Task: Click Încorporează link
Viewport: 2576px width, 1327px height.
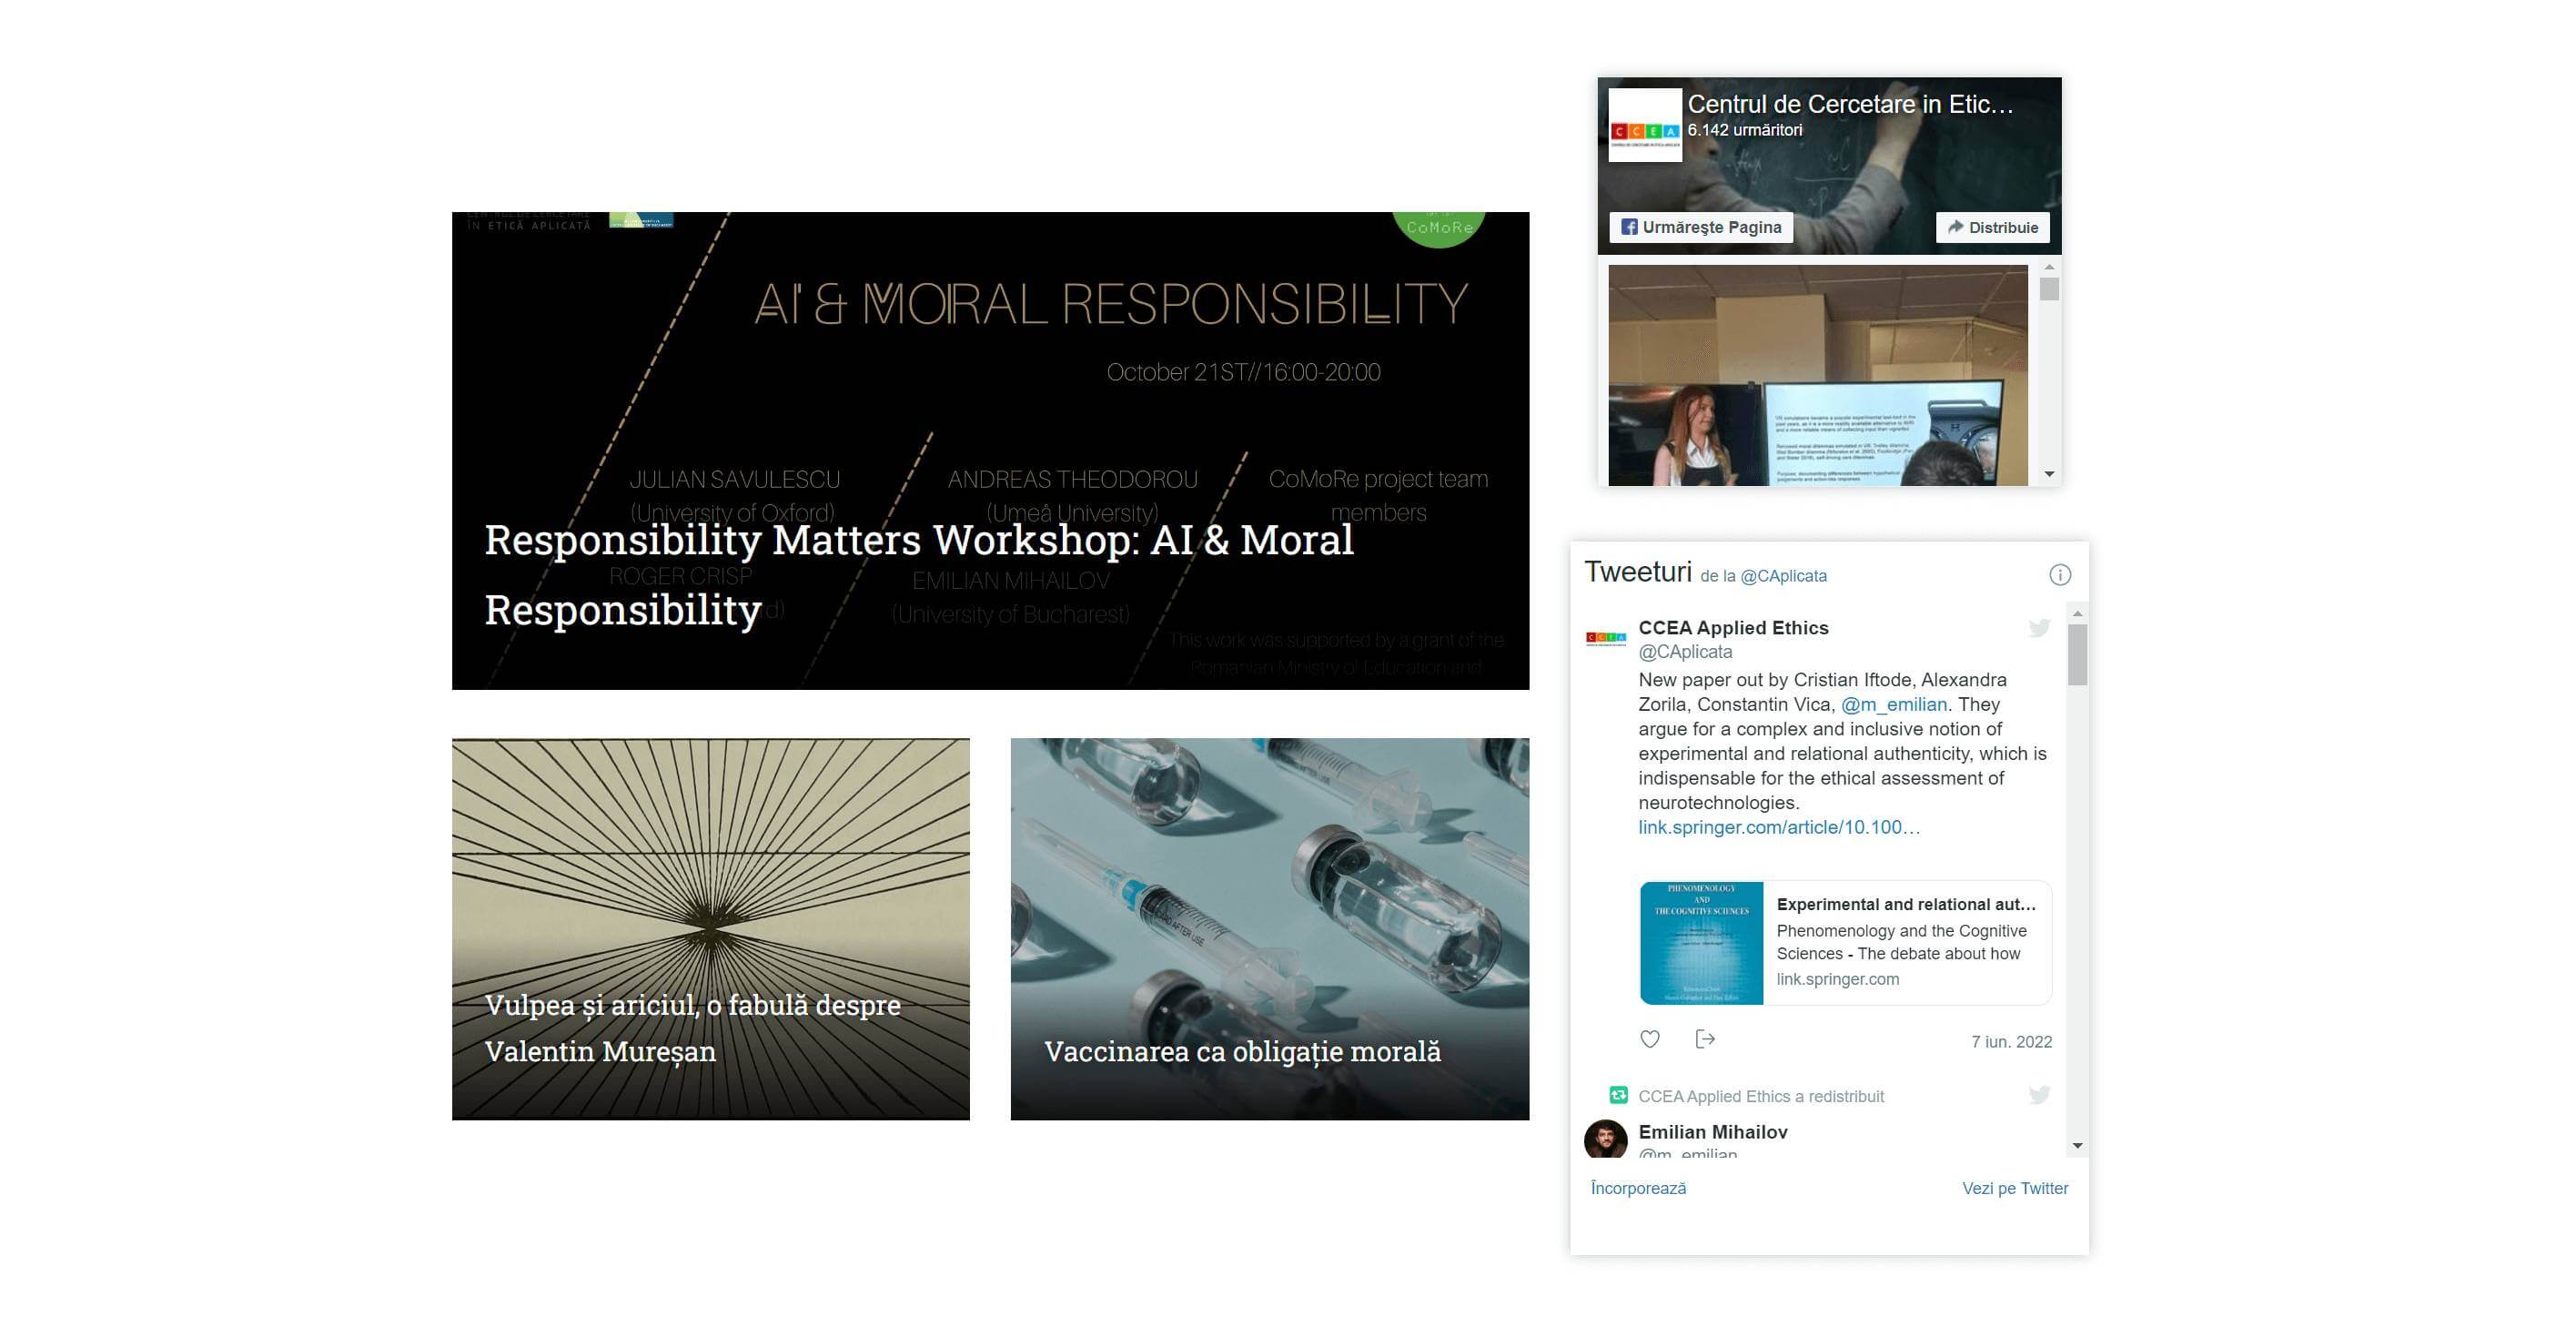Action: [x=1638, y=1188]
